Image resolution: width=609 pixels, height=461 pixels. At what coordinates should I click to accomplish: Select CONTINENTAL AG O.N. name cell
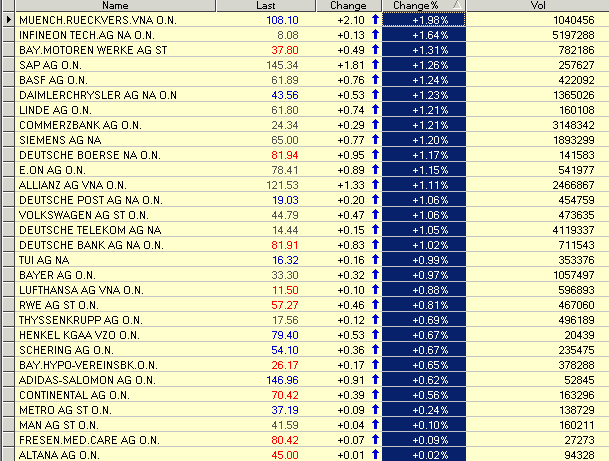tap(74, 395)
